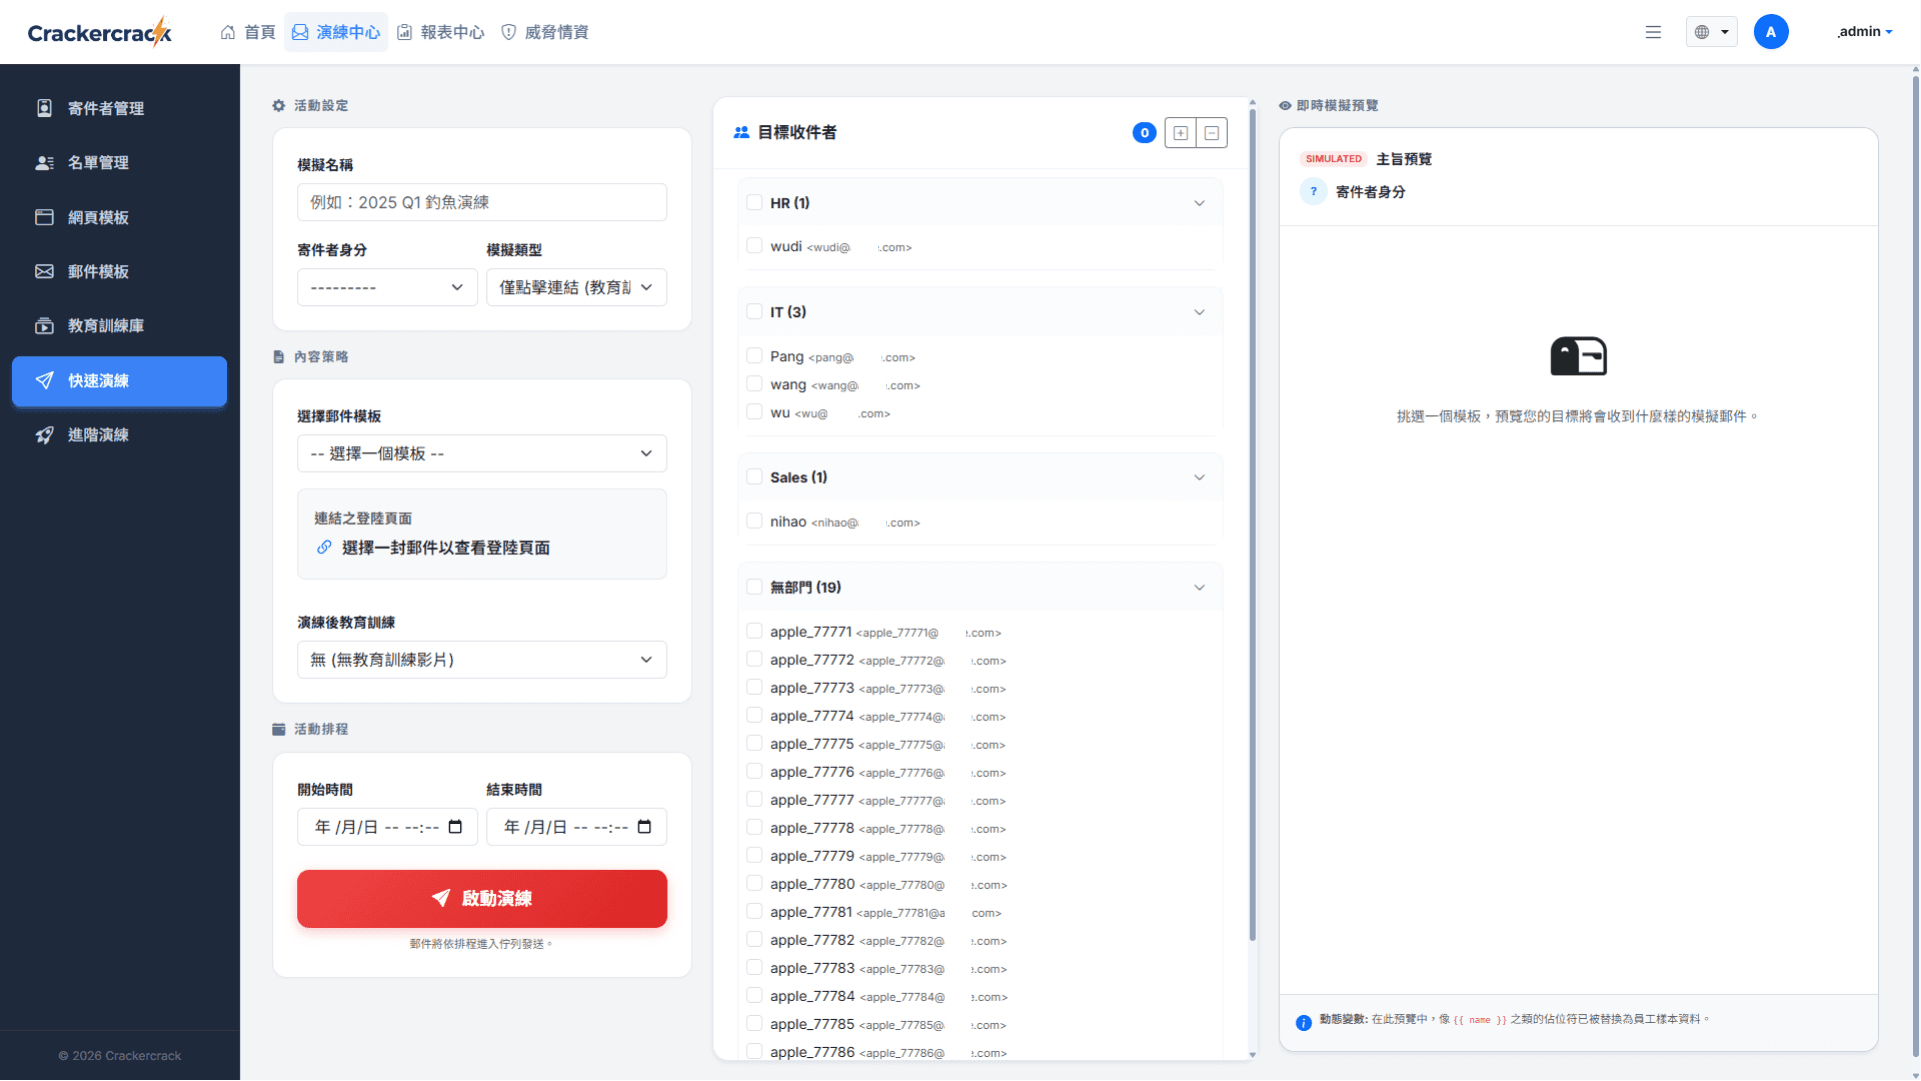Open 威脅情資 tab
Image resolution: width=1921 pixels, height=1081 pixels.
point(545,32)
